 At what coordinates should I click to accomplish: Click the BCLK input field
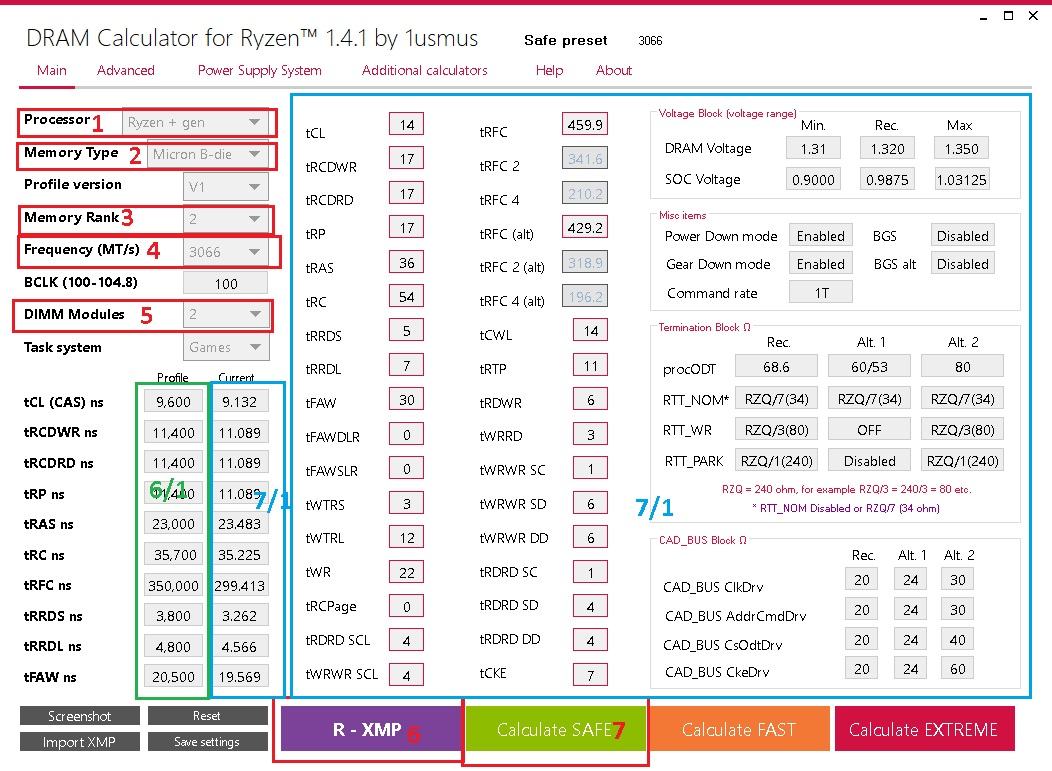pyautogui.click(x=225, y=284)
